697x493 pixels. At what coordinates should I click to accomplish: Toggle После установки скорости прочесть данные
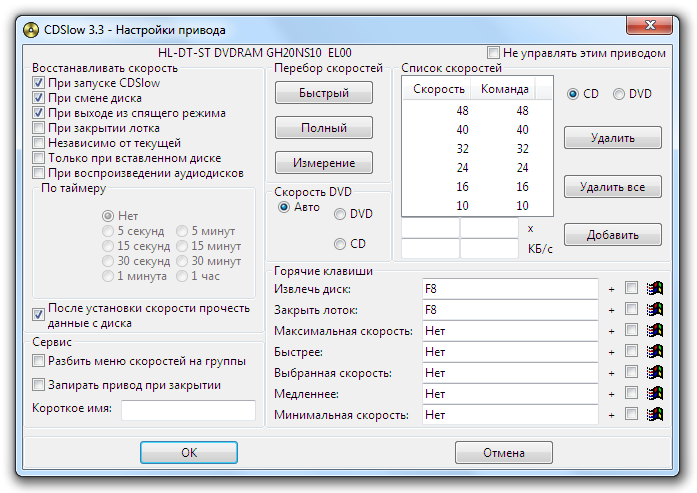(39, 315)
